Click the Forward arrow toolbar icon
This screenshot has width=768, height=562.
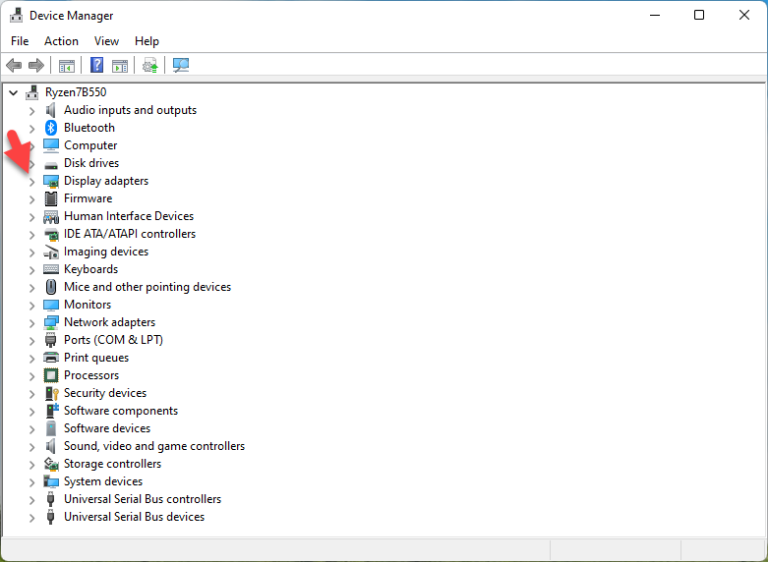pyautogui.click(x=36, y=65)
